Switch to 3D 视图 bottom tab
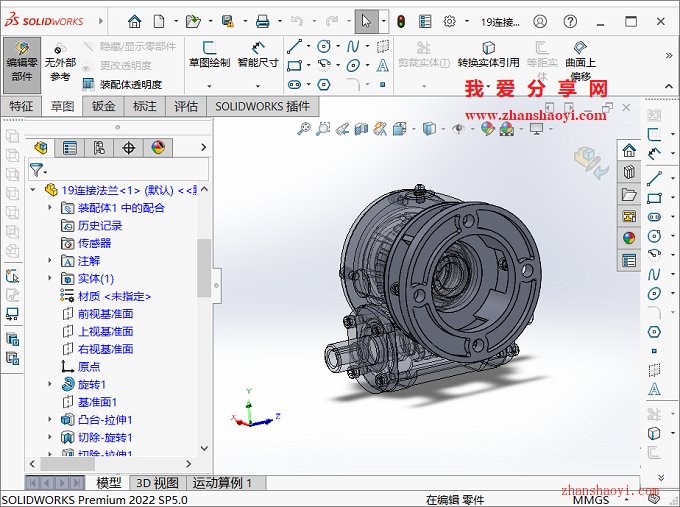This screenshot has width=680, height=507. (x=157, y=483)
